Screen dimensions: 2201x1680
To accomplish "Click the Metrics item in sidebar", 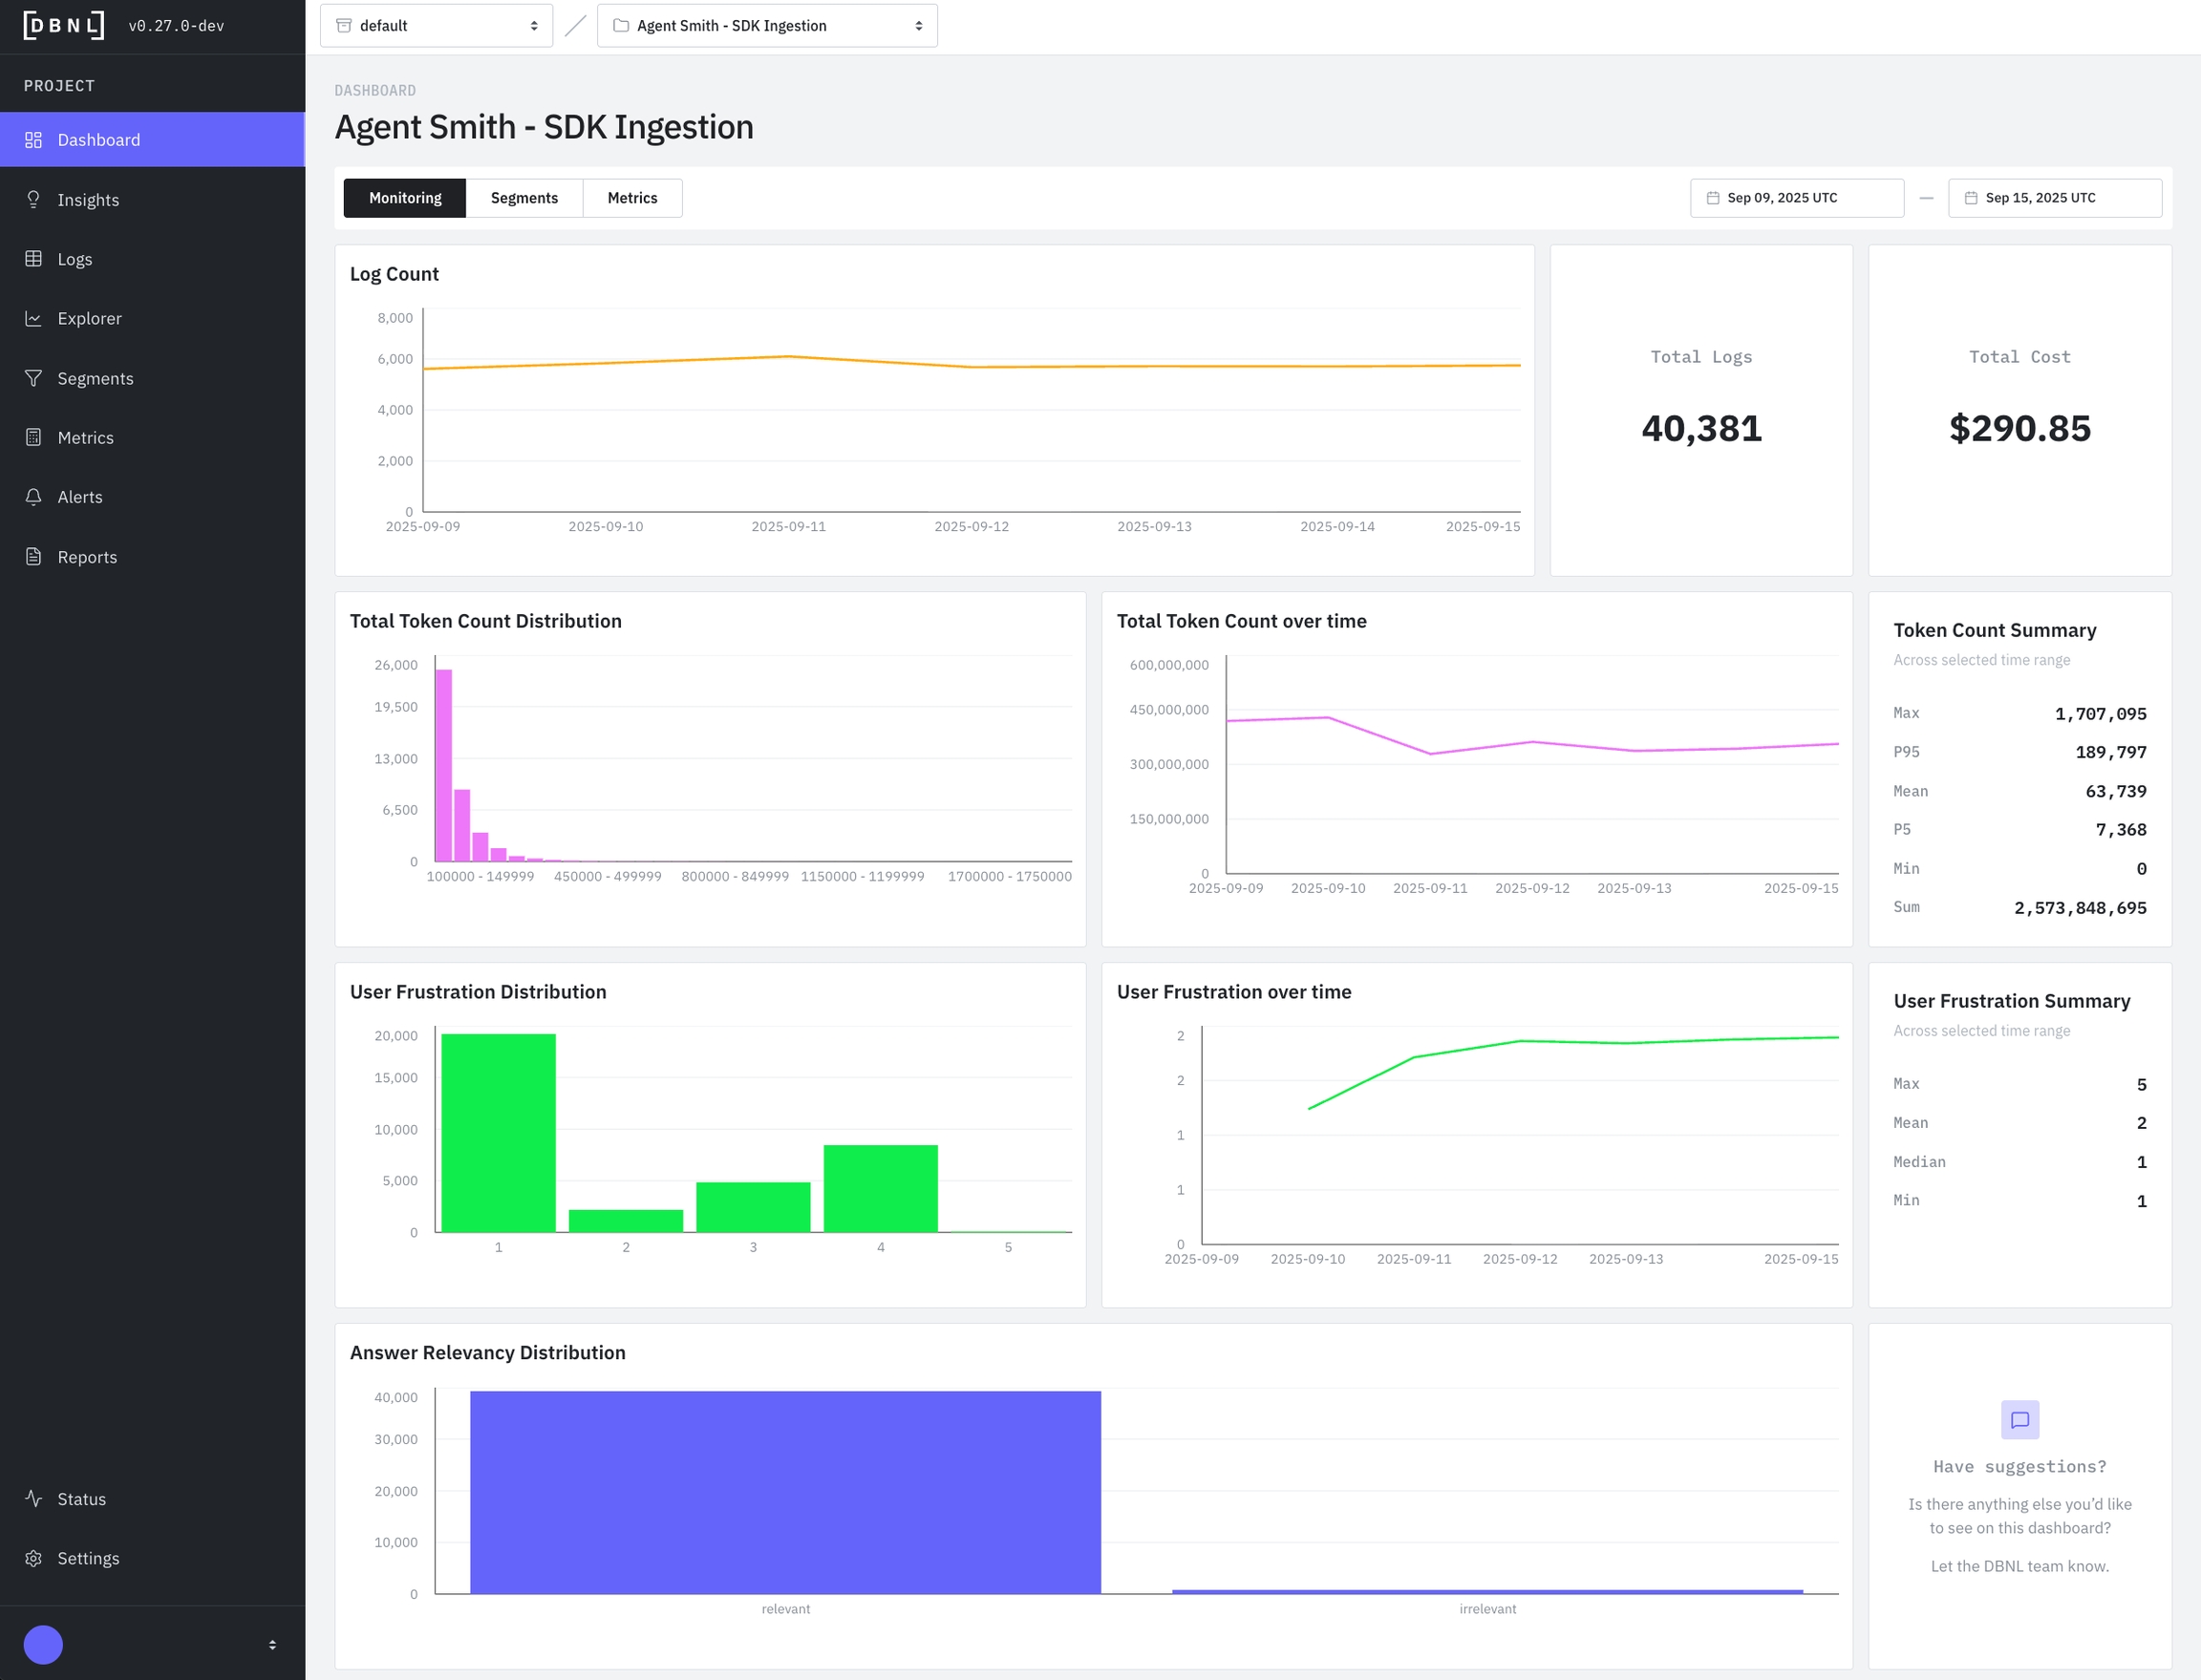I will tap(85, 437).
